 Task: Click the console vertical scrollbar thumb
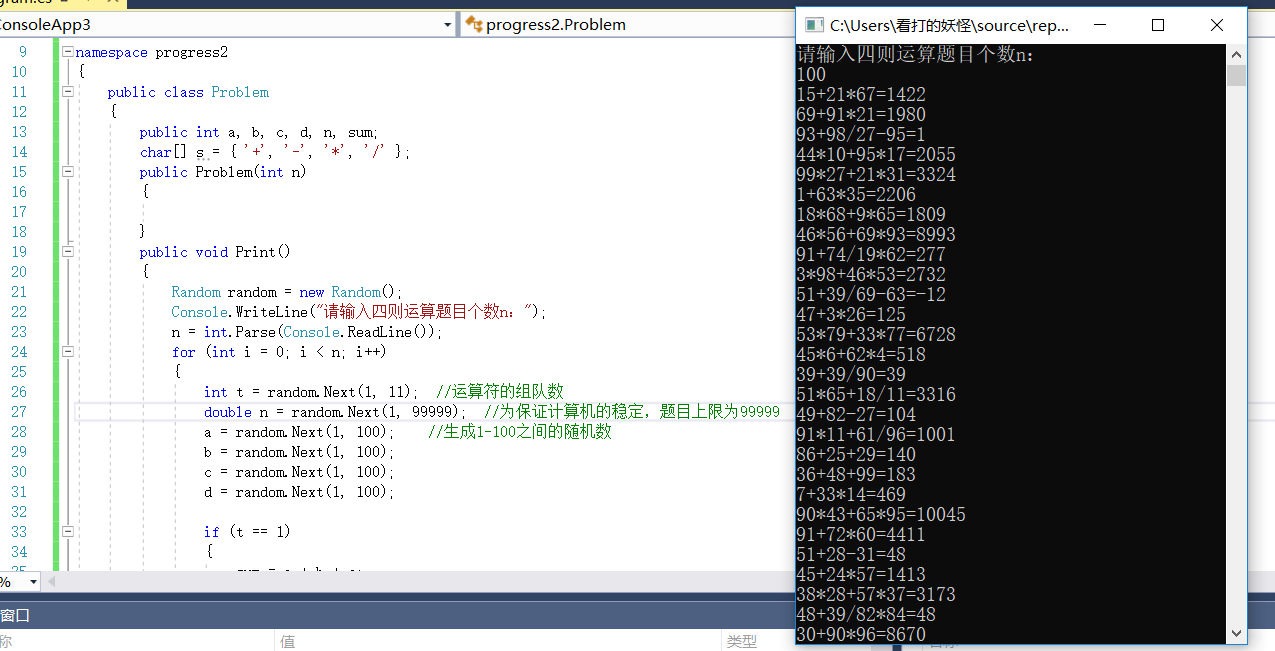click(x=1236, y=76)
